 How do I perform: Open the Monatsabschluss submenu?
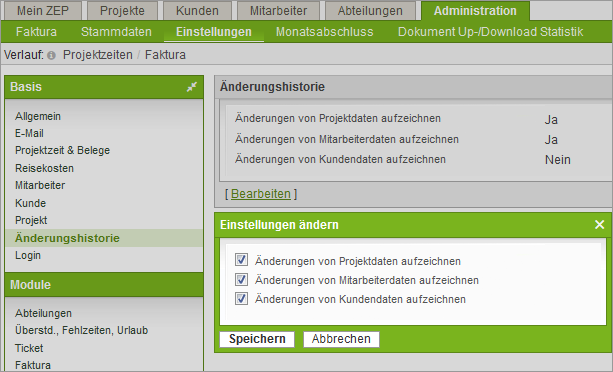click(x=324, y=32)
